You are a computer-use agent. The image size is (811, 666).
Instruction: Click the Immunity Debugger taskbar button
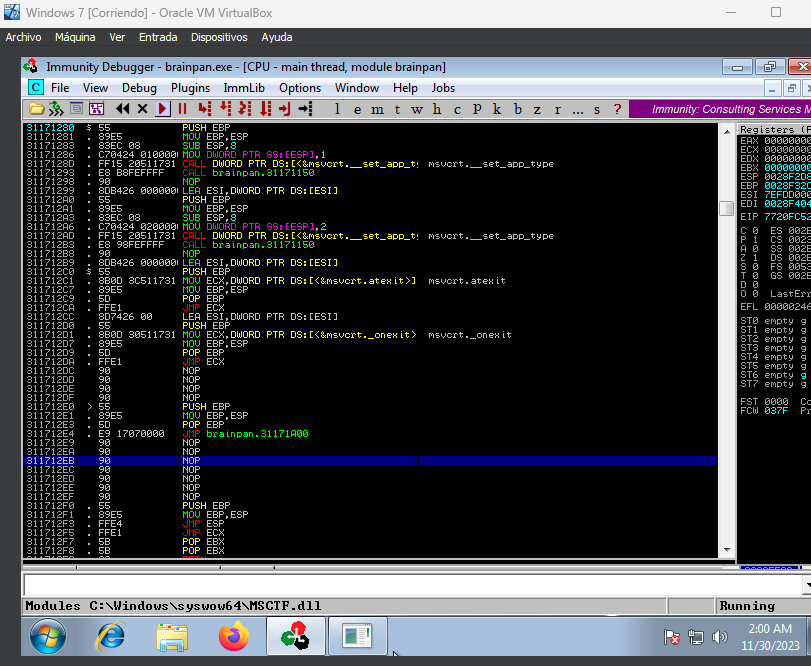pyautogui.click(x=295, y=636)
